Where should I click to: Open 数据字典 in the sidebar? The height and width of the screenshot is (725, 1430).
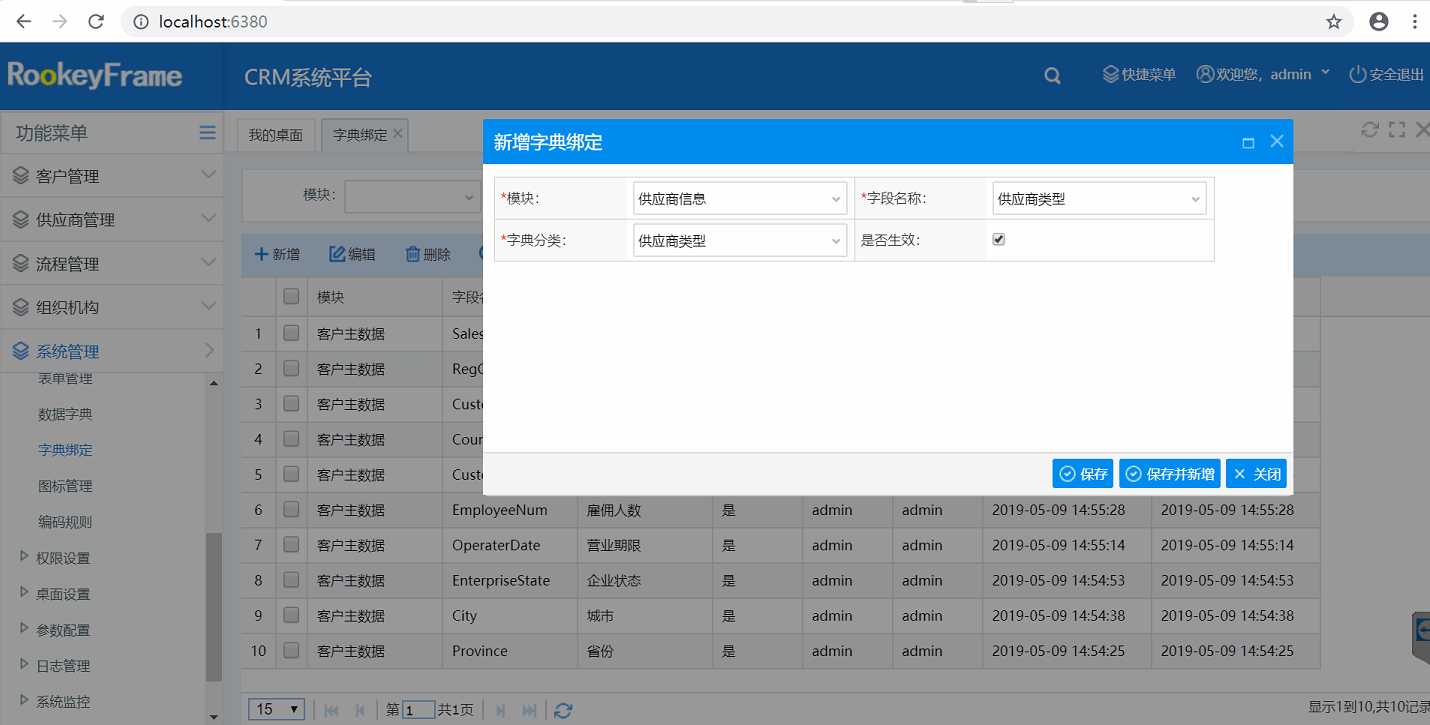tap(65, 414)
